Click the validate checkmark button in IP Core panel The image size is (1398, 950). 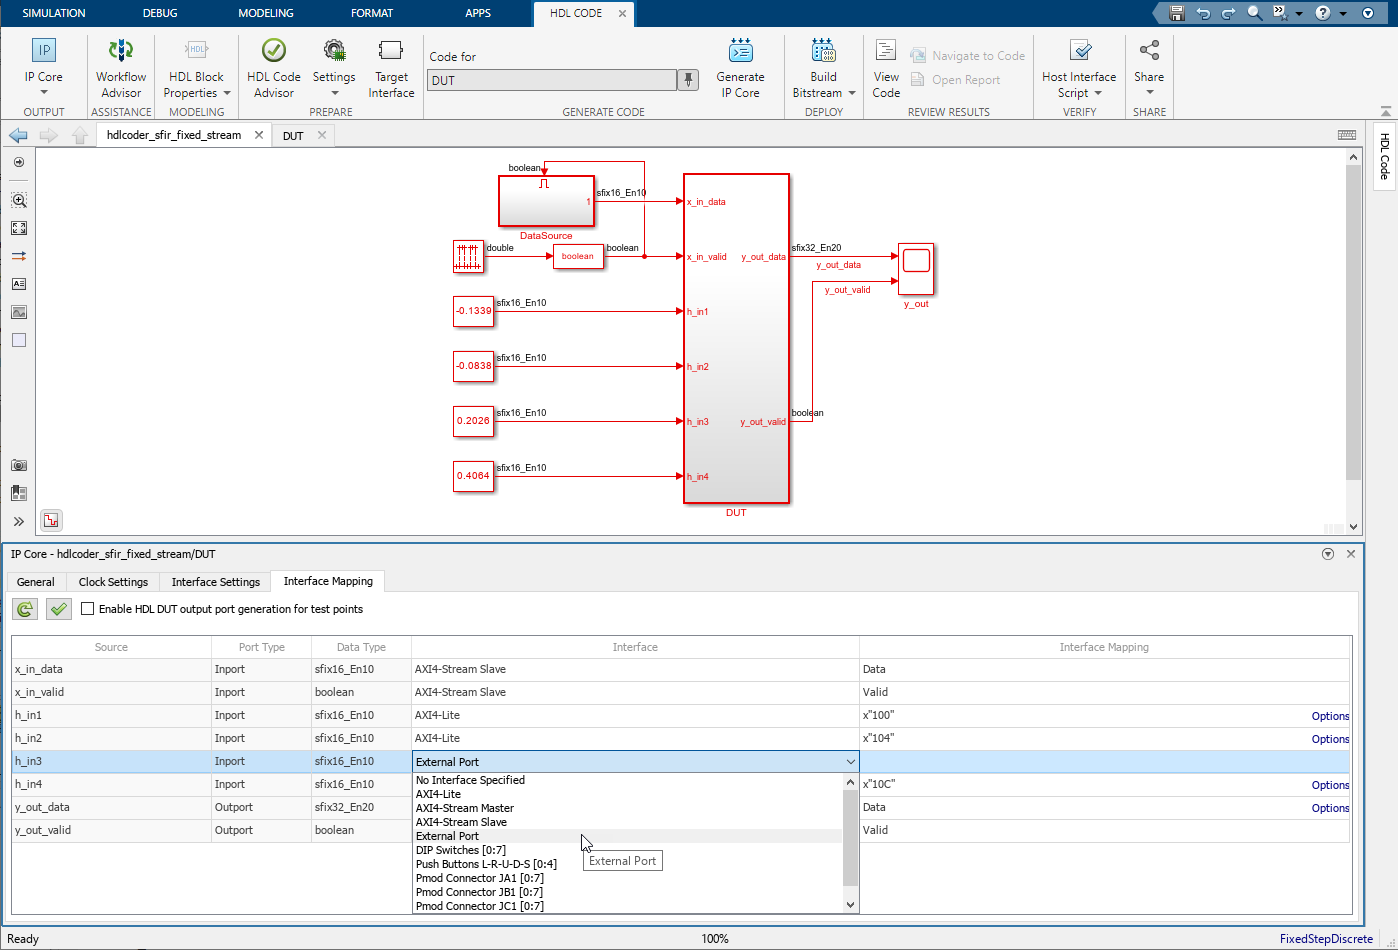pyautogui.click(x=59, y=609)
